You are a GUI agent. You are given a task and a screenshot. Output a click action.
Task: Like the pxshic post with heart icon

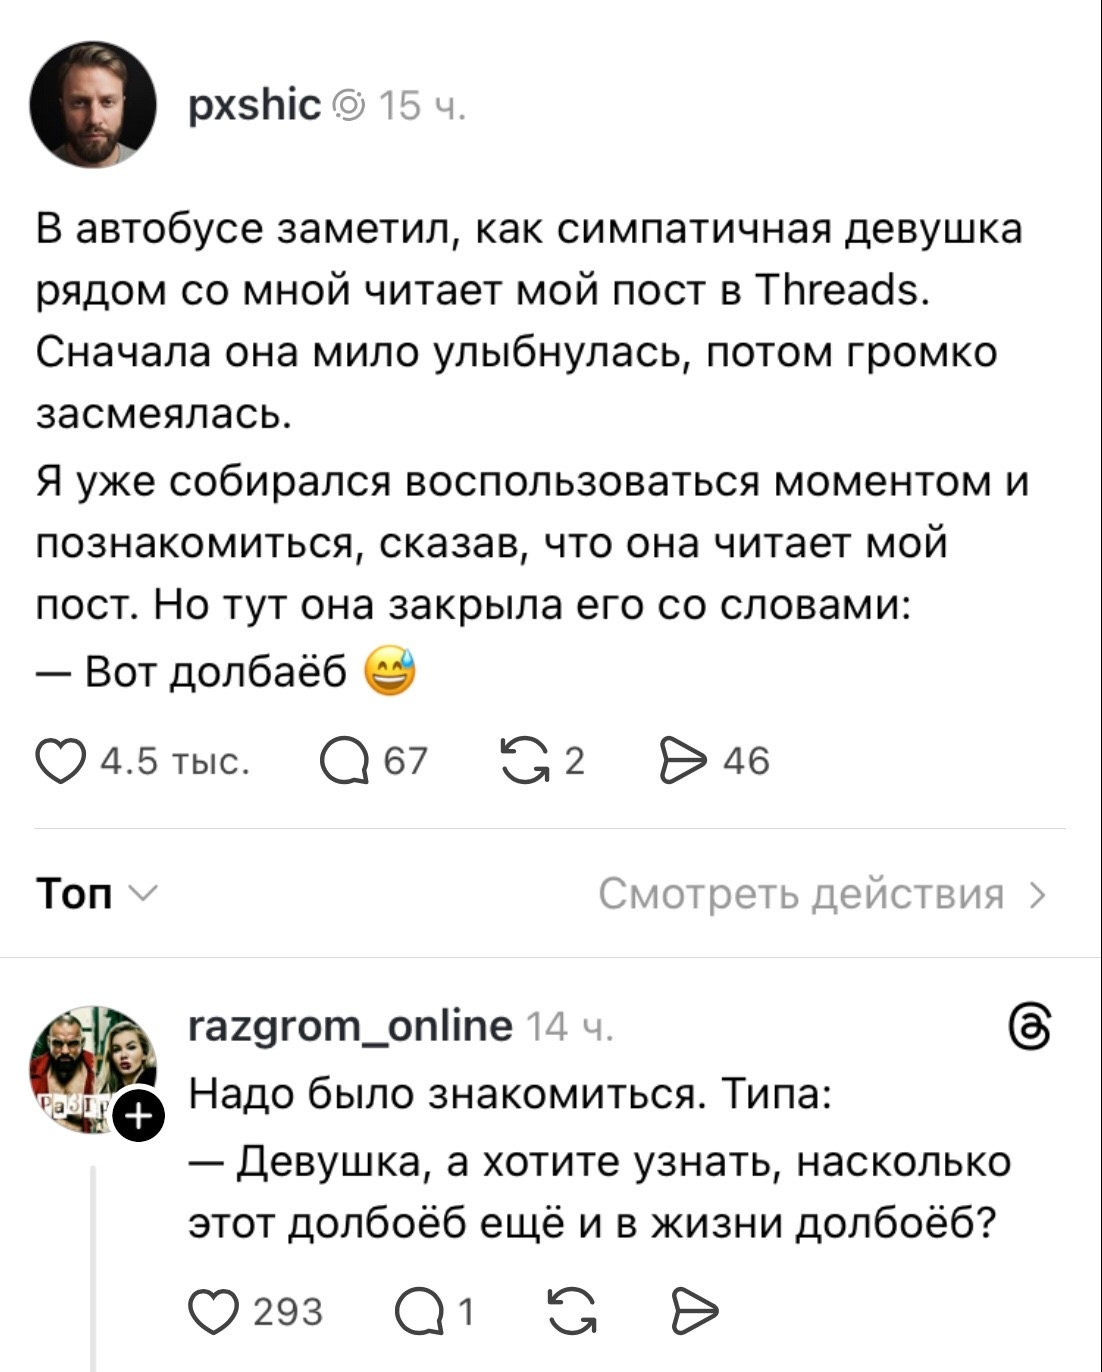click(60, 761)
